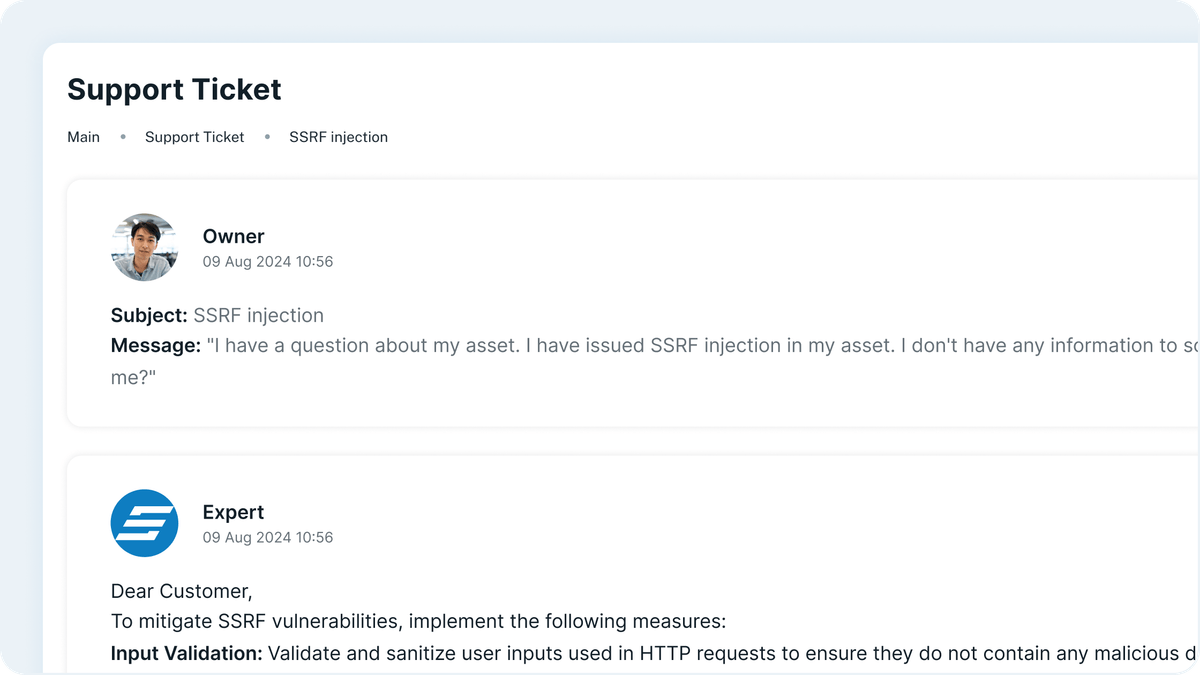The height and width of the screenshot is (675, 1200).
Task: Go to Support Ticket breadcrumb
Action: (x=194, y=137)
